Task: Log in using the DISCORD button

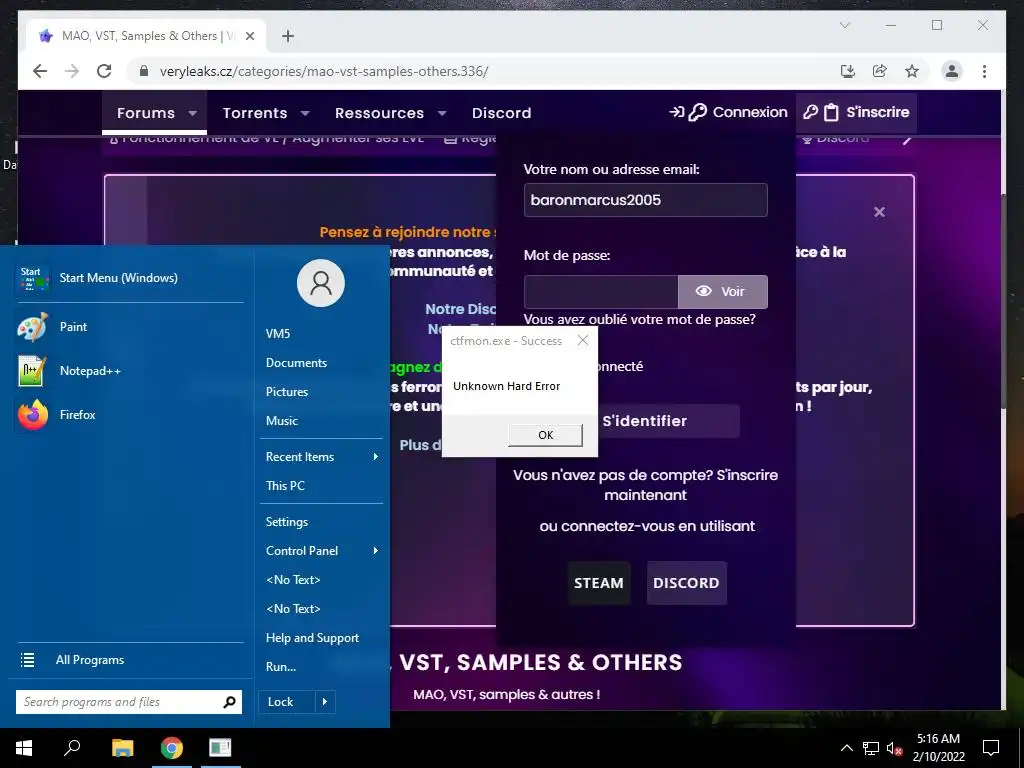Action: [x=686, y=583]
